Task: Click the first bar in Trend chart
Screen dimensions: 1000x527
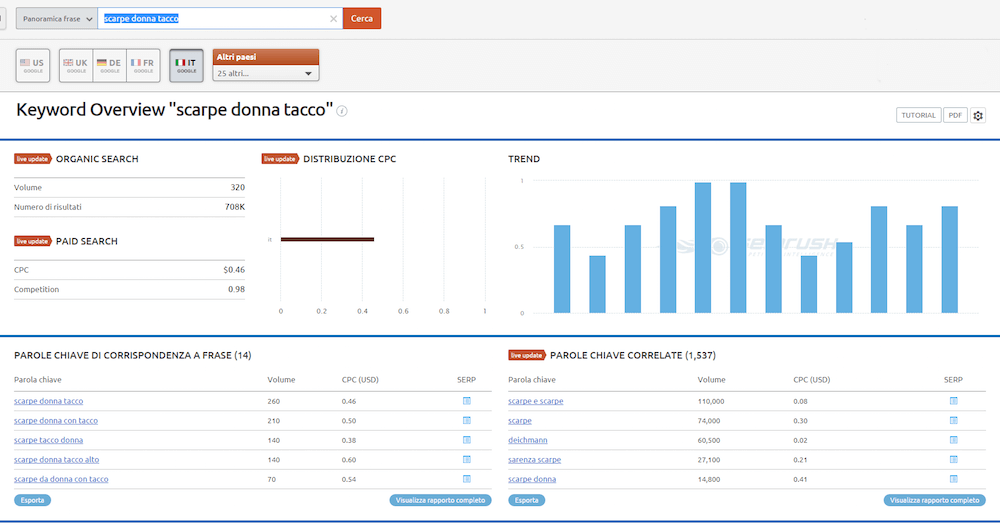Action: click(562, 269)
